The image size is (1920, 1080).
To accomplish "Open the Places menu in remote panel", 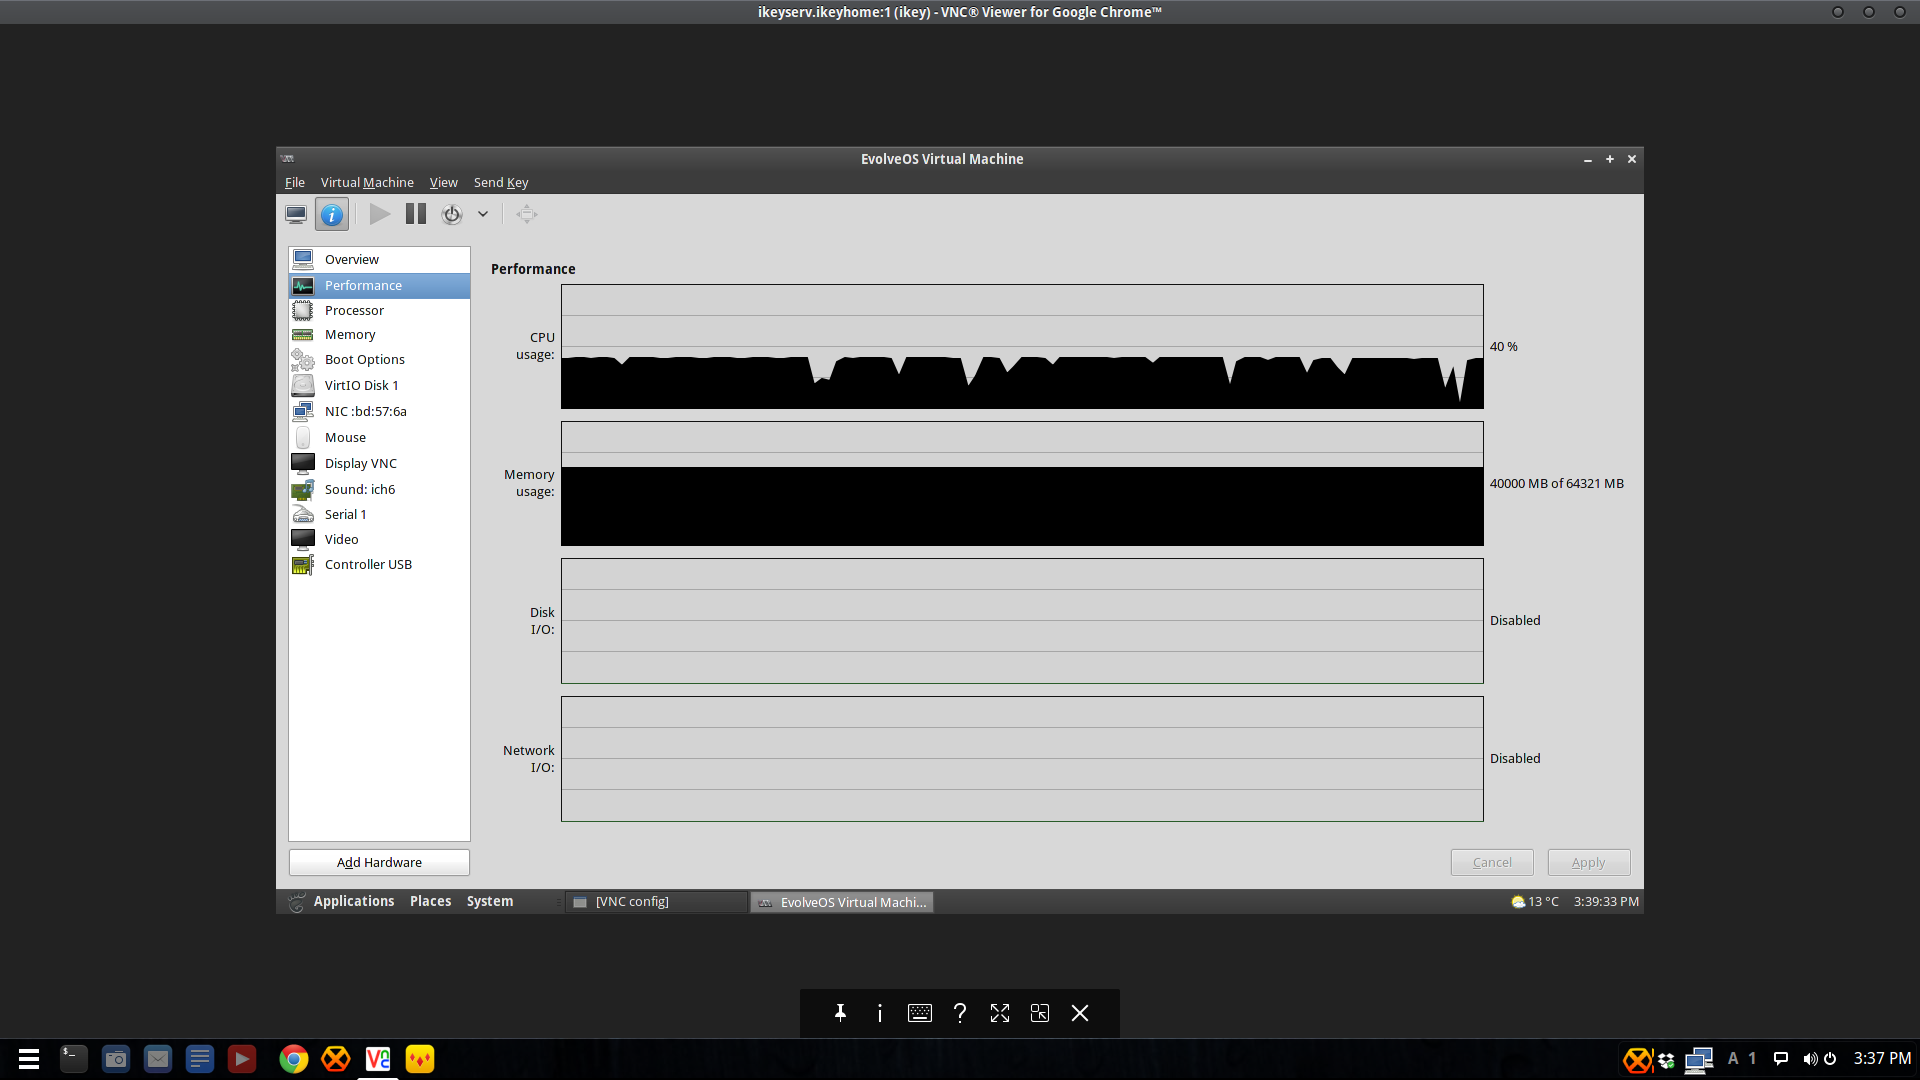I will pyautogui.click(x=430, y=901).
